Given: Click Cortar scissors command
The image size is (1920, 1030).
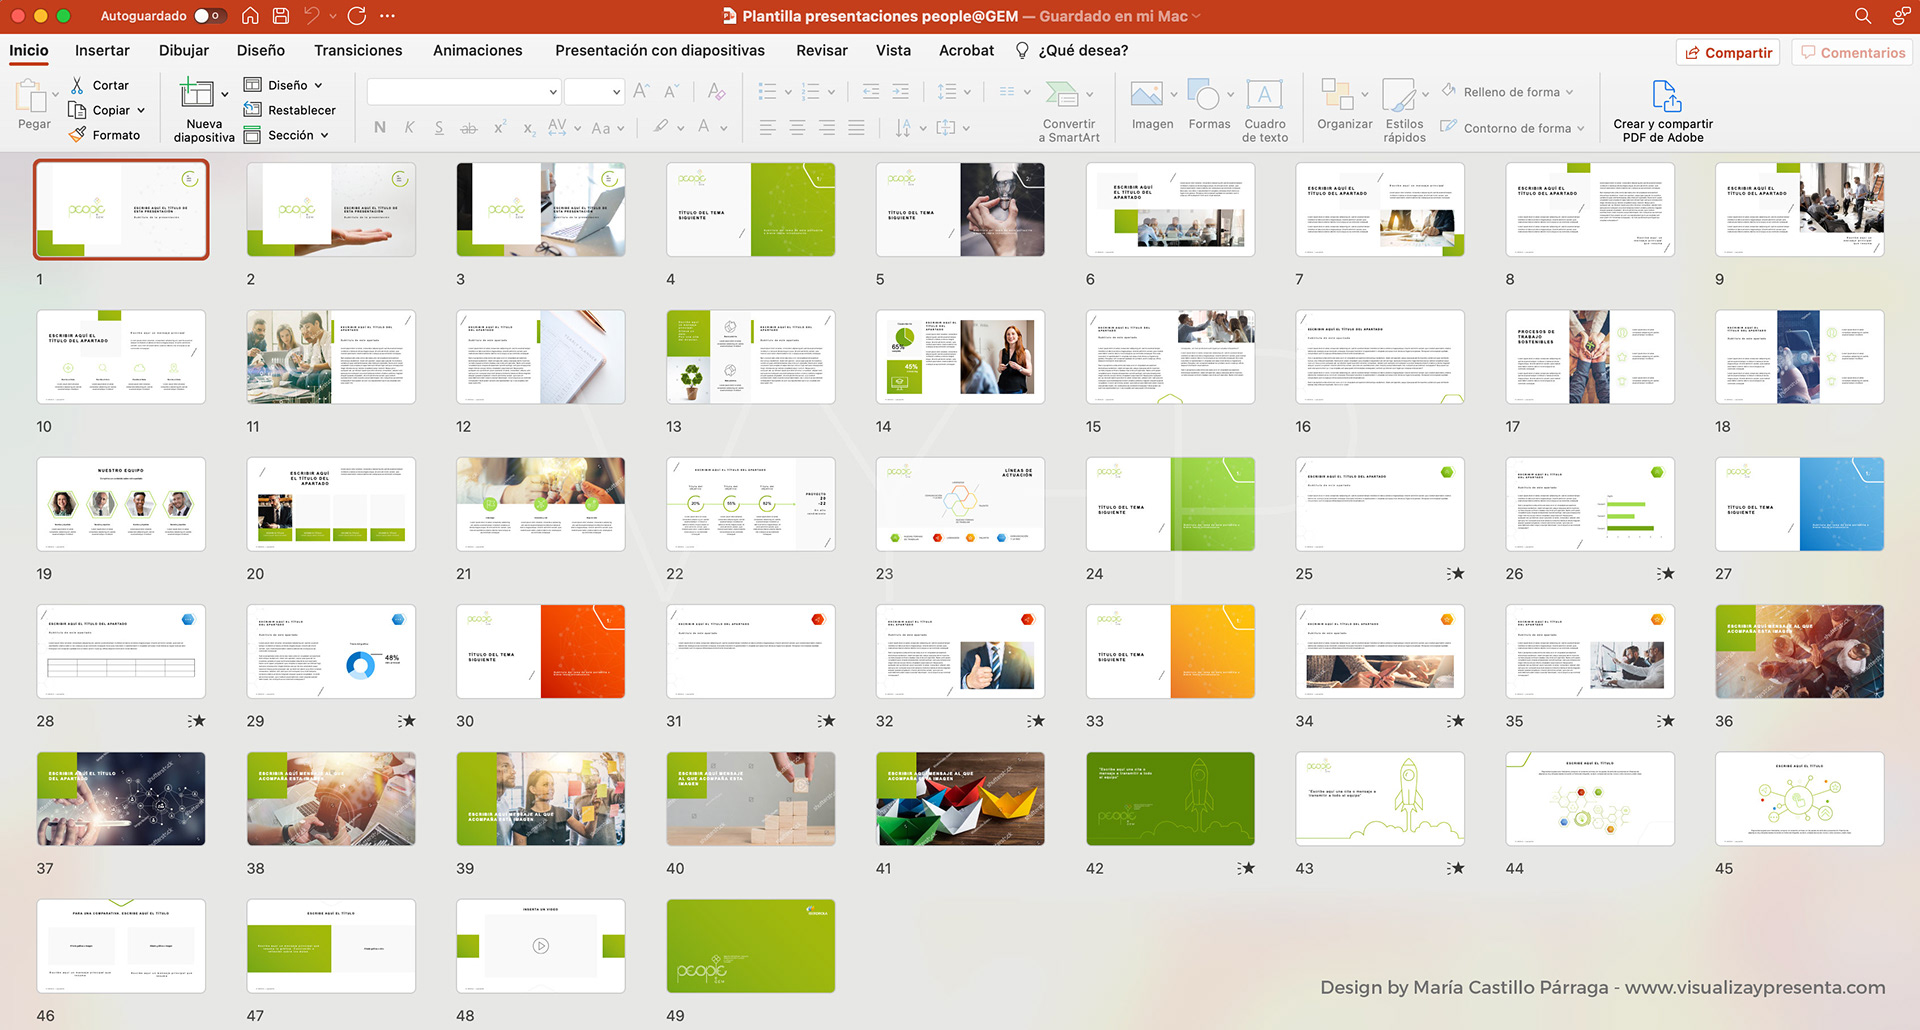Looking at the screenshot, I should click(x=100, y=85).
